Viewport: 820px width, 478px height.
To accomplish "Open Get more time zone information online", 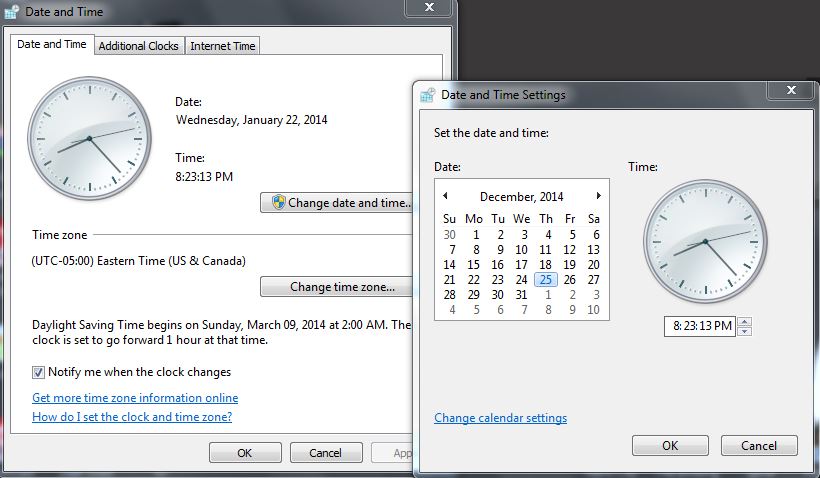I will click(x=135, y=398).
